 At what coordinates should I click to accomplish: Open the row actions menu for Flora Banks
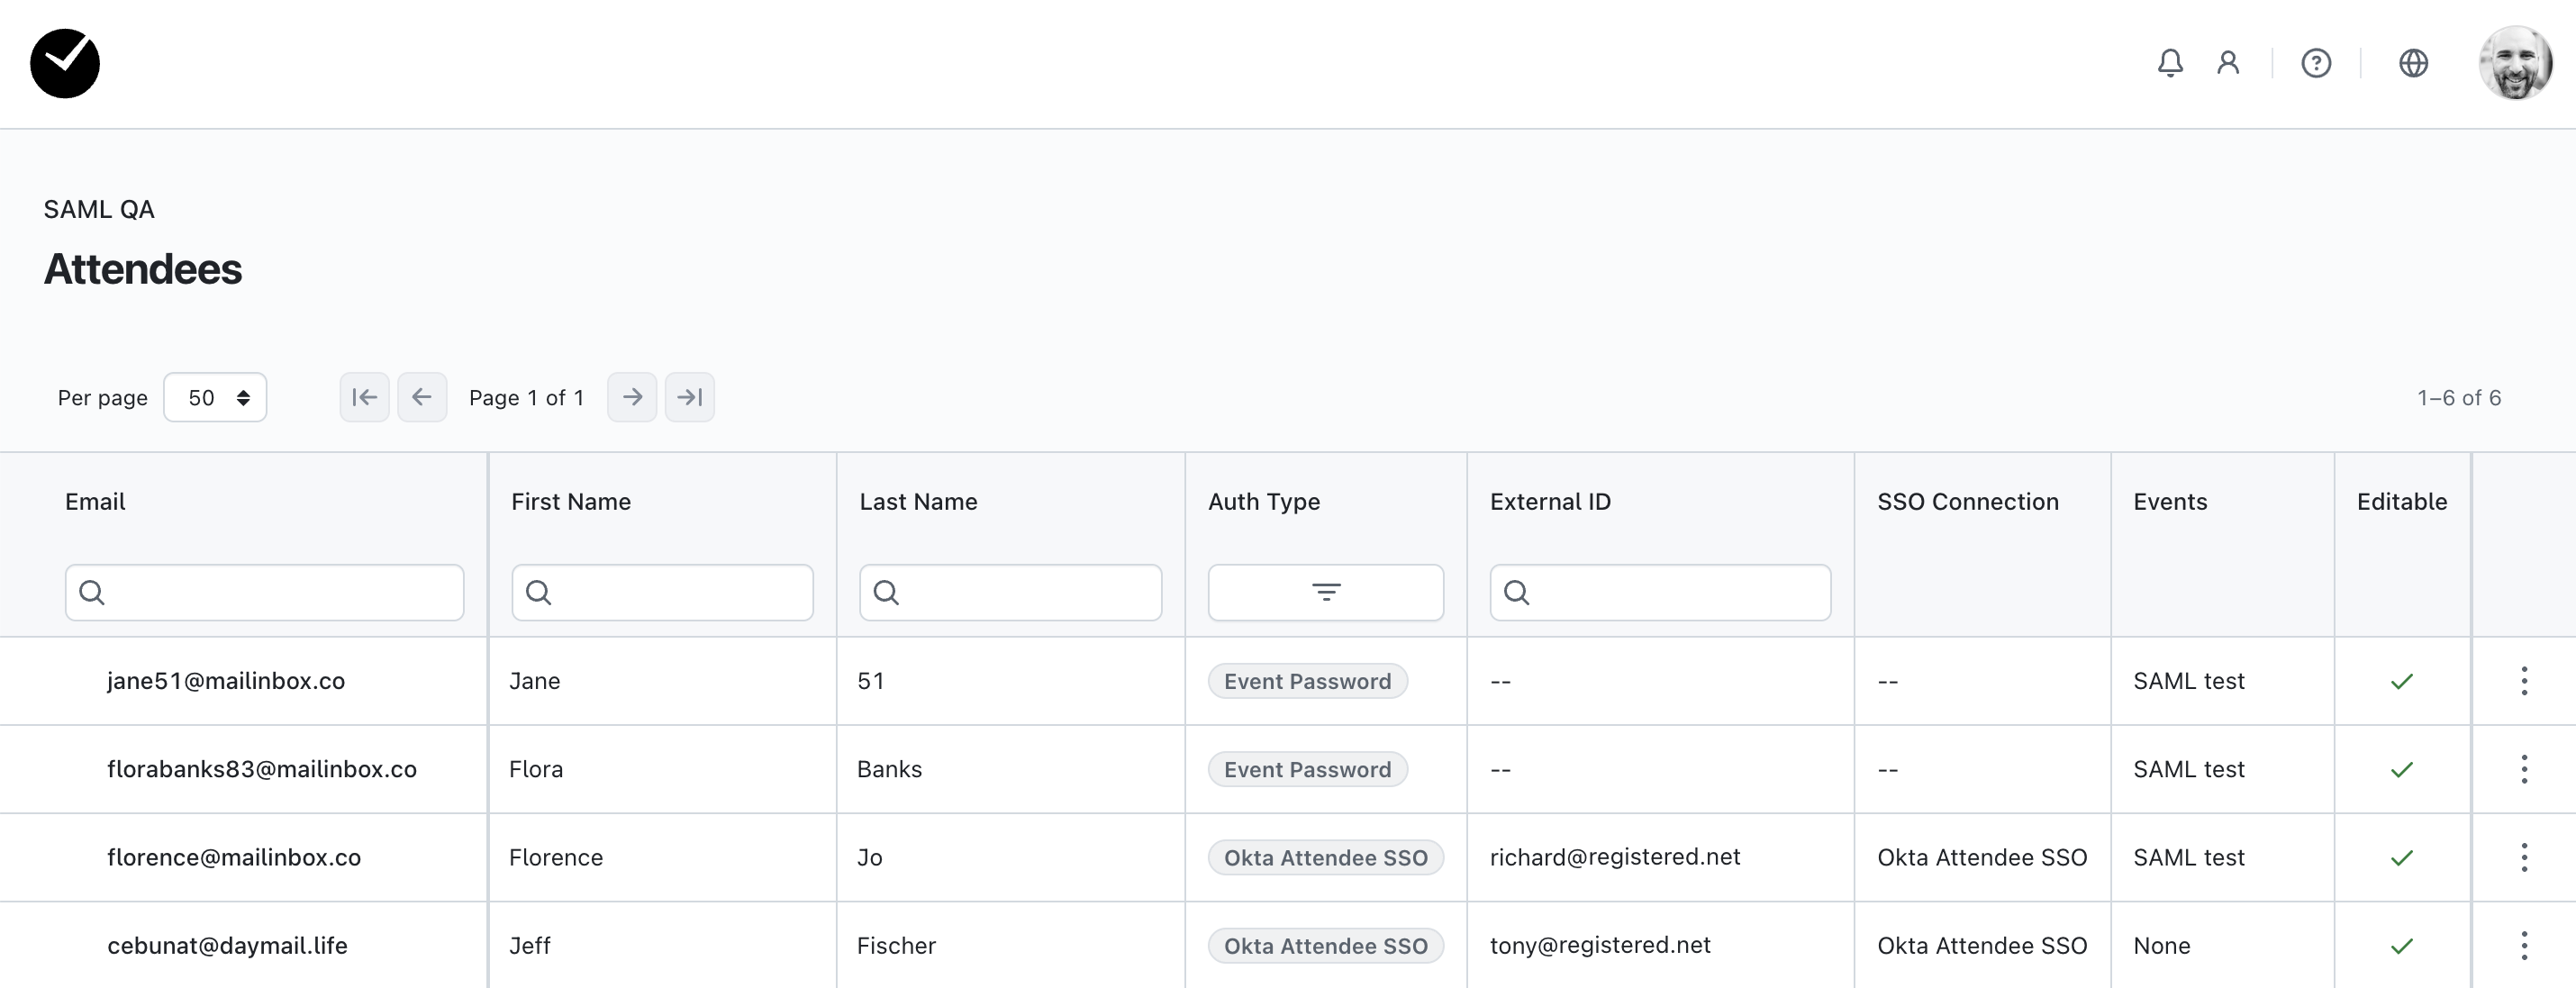(2523, 769)
